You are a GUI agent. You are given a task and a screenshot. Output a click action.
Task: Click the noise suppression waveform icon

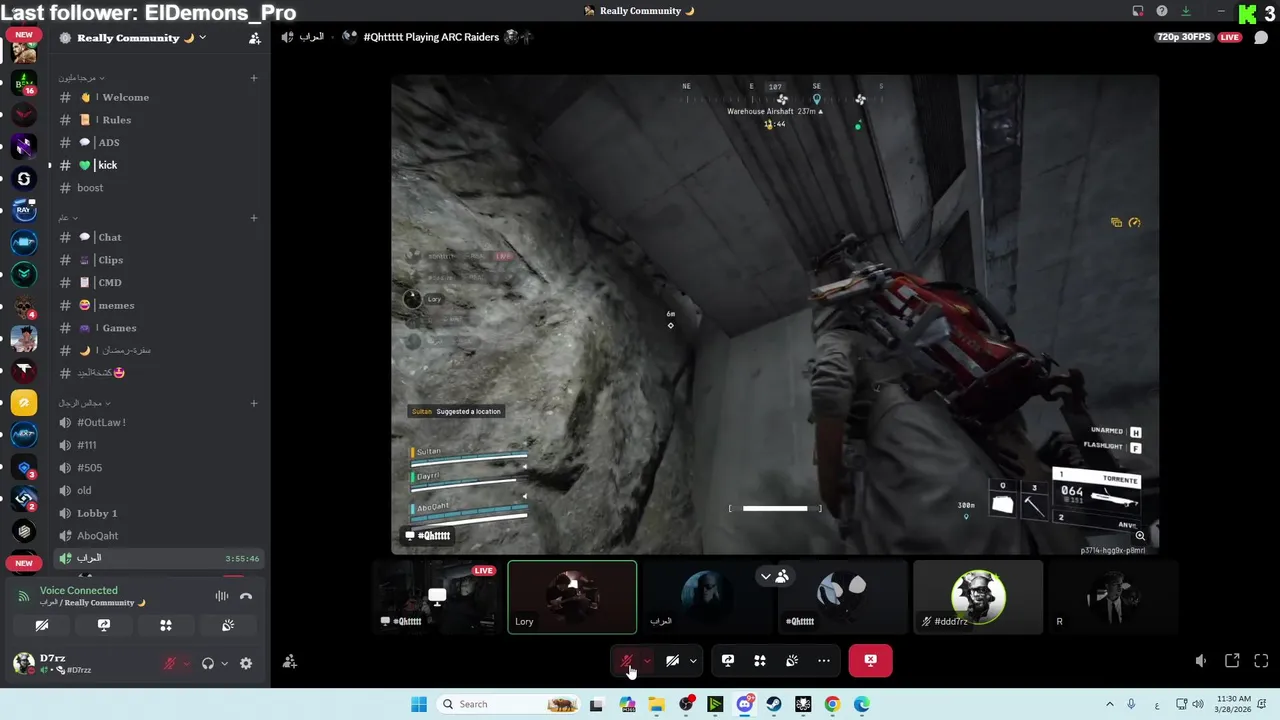click(x=222, y=596)
